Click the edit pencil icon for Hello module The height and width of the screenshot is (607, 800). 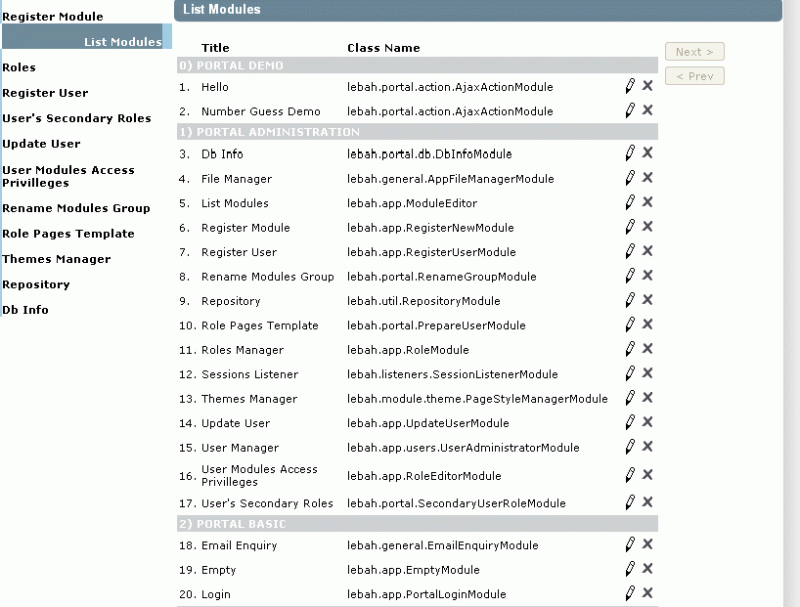pos(629,87)
